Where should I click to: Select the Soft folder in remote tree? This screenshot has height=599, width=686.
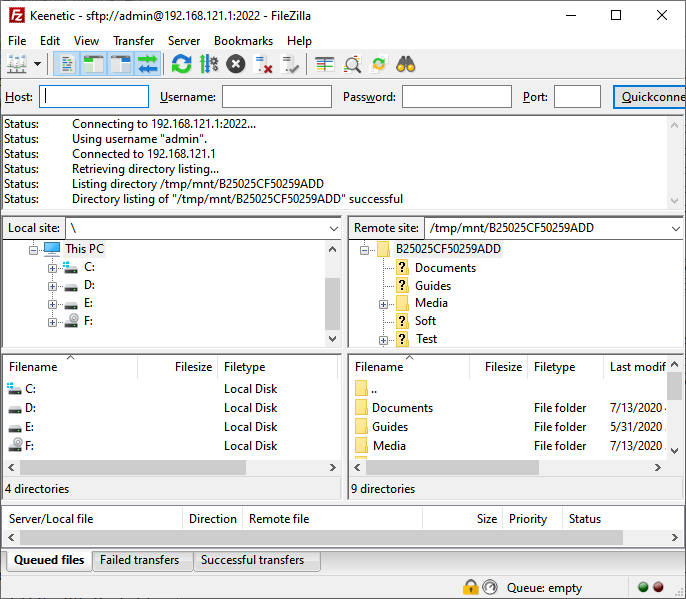pyautogui.click(x=425, y=321)
